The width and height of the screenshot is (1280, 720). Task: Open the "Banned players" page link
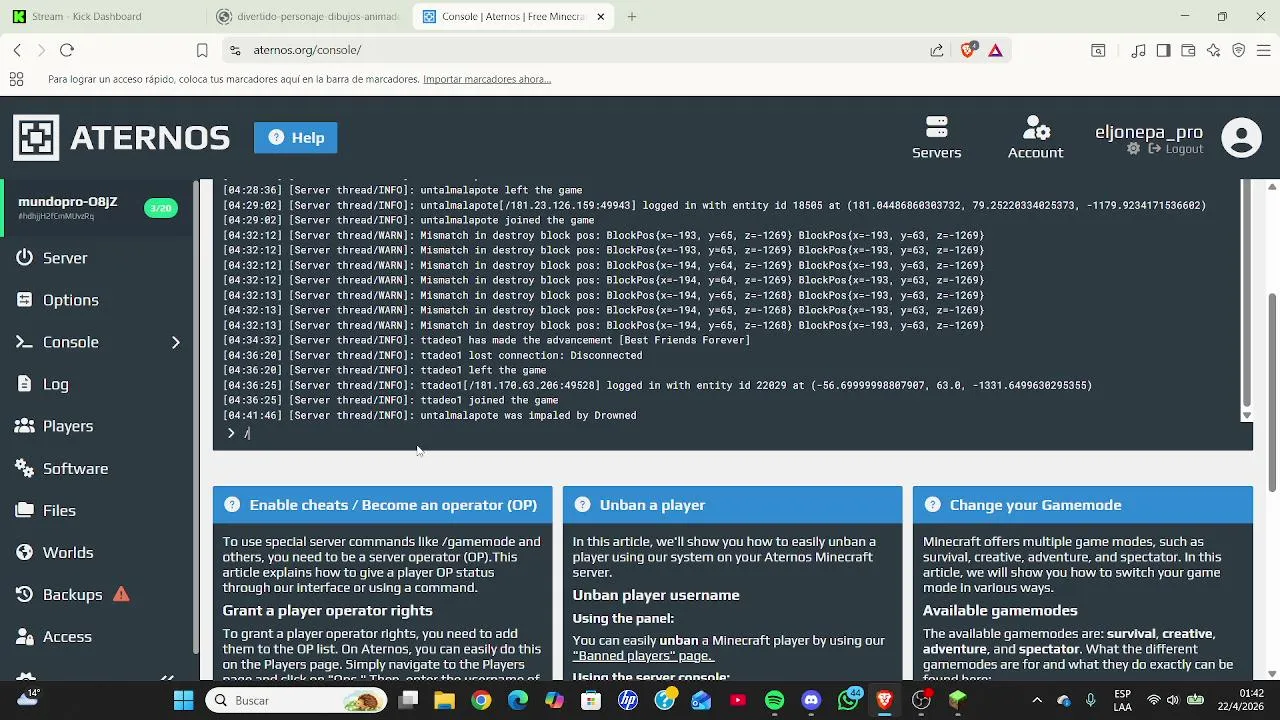[642, 655]
